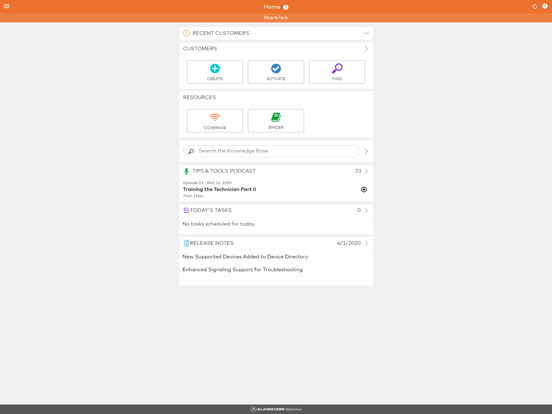The height and width of the screenshot is (414, 552).
Task: Click Release Notes heading text
Action: click(212, 243)
